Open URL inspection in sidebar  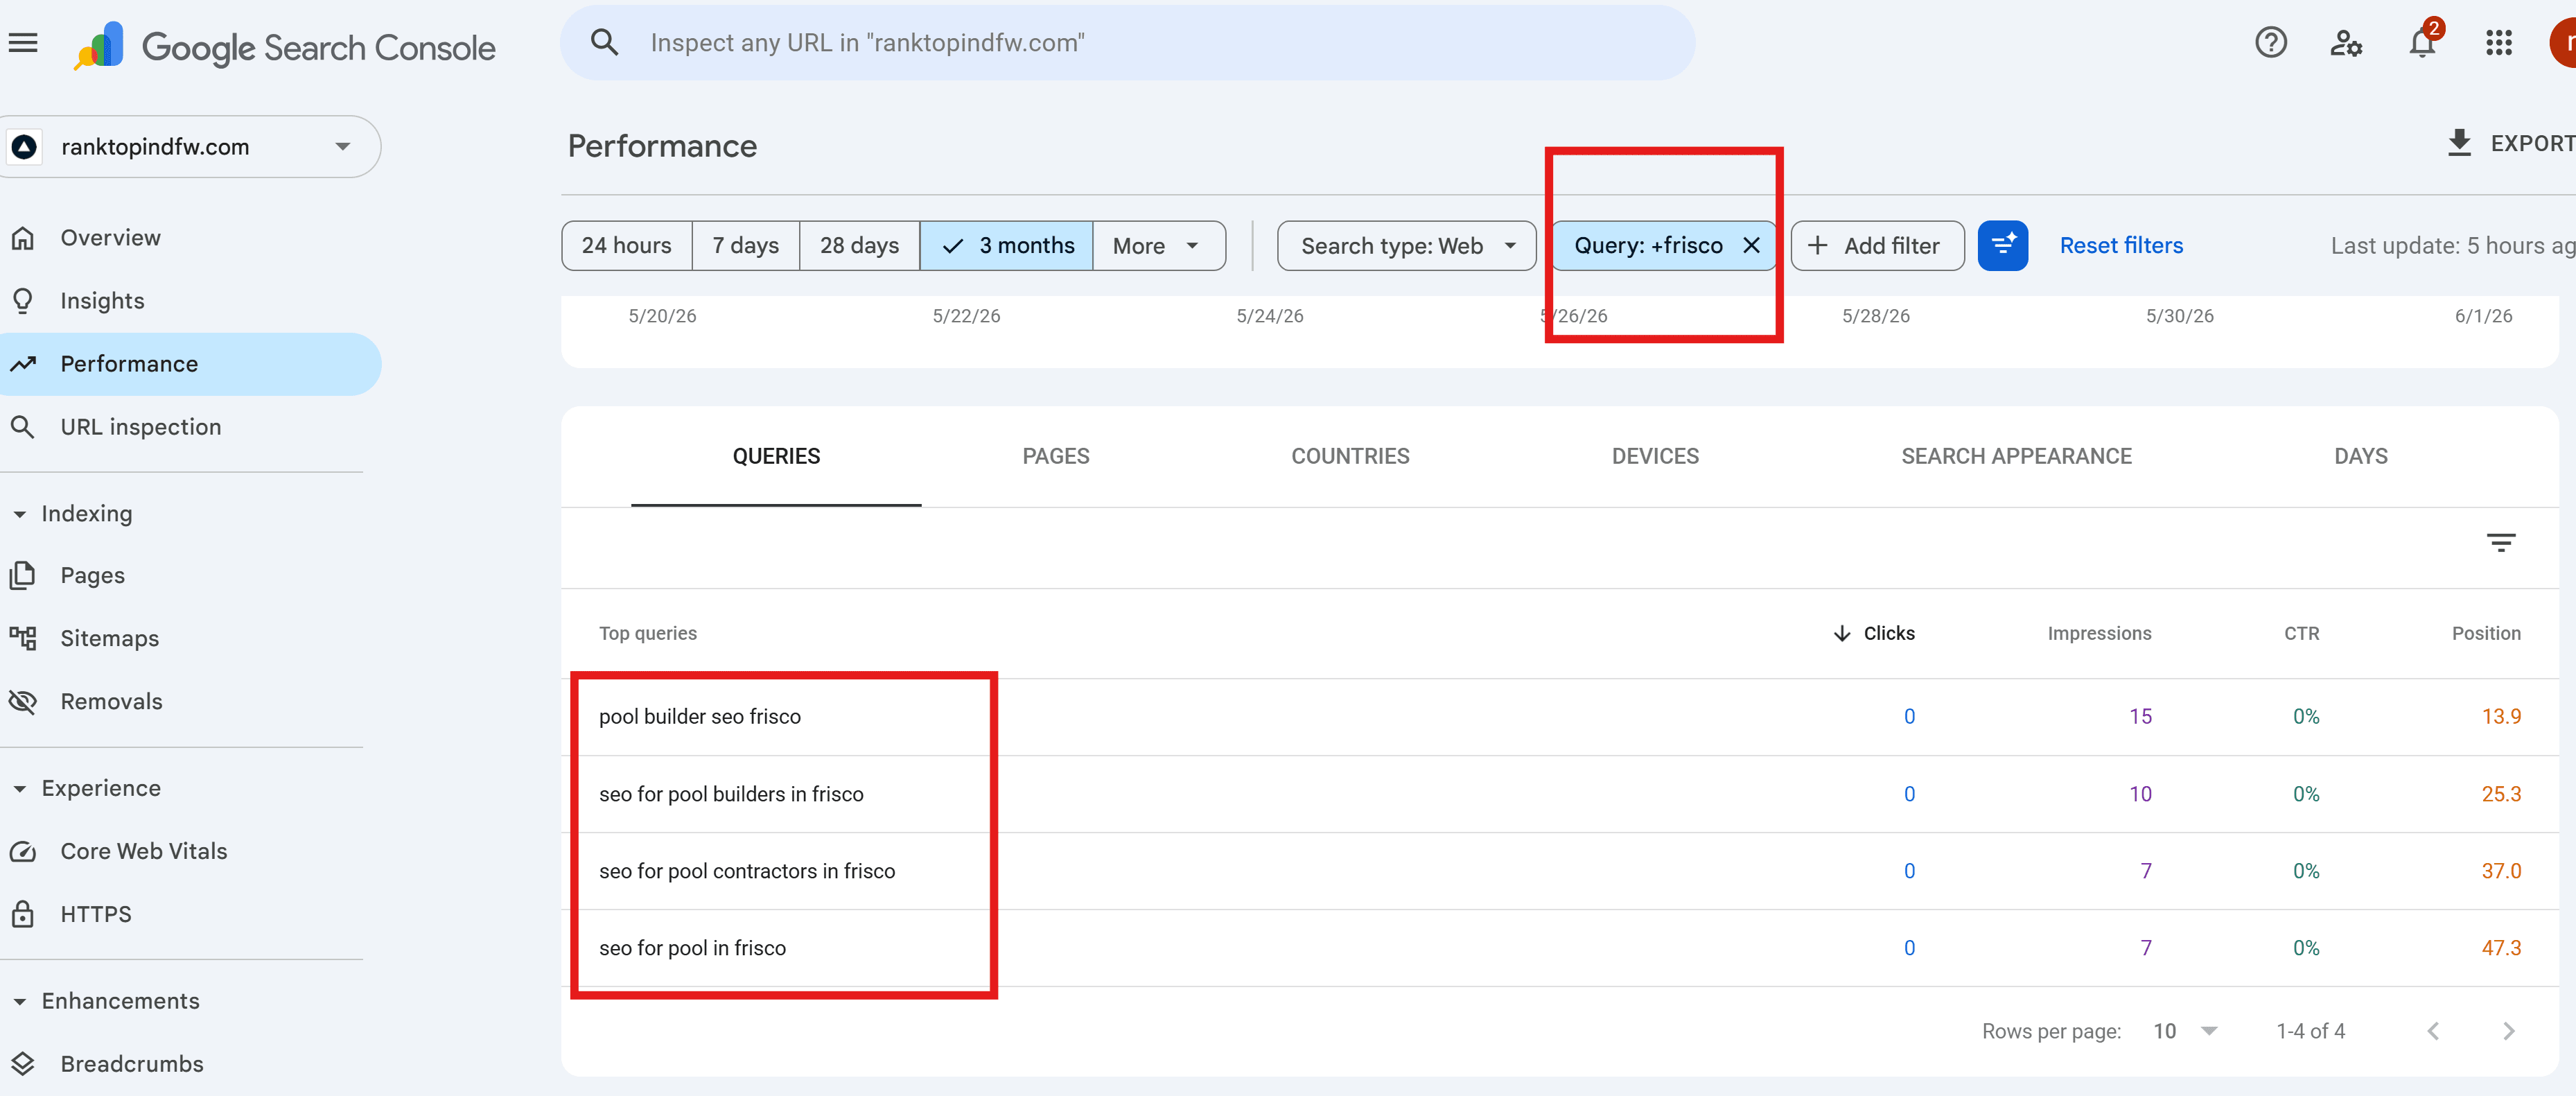pyautogui.click(x=190, y=427)
